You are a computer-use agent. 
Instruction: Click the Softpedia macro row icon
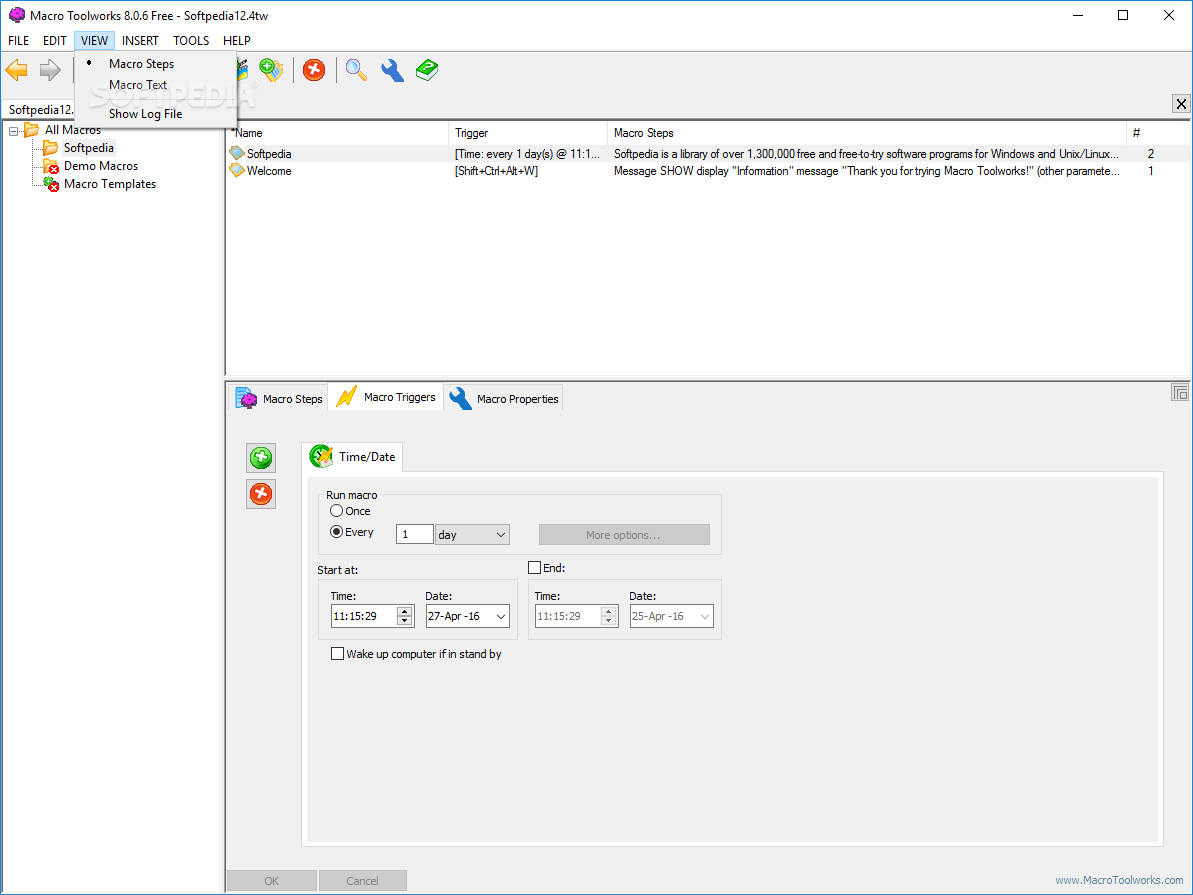click(x=237, y=153)
